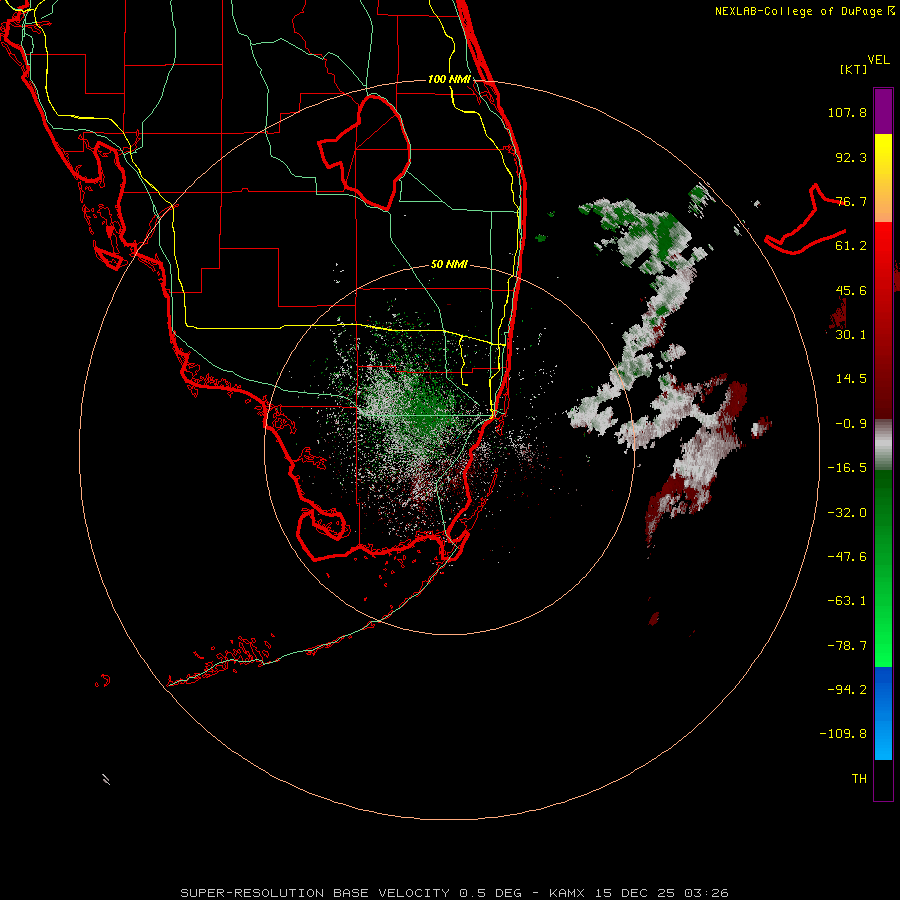This screenshot has width=900, height=900.
Task: Click the Super-Resolution Base Velocity caption at bottom
Action: (x=454, y=893)
